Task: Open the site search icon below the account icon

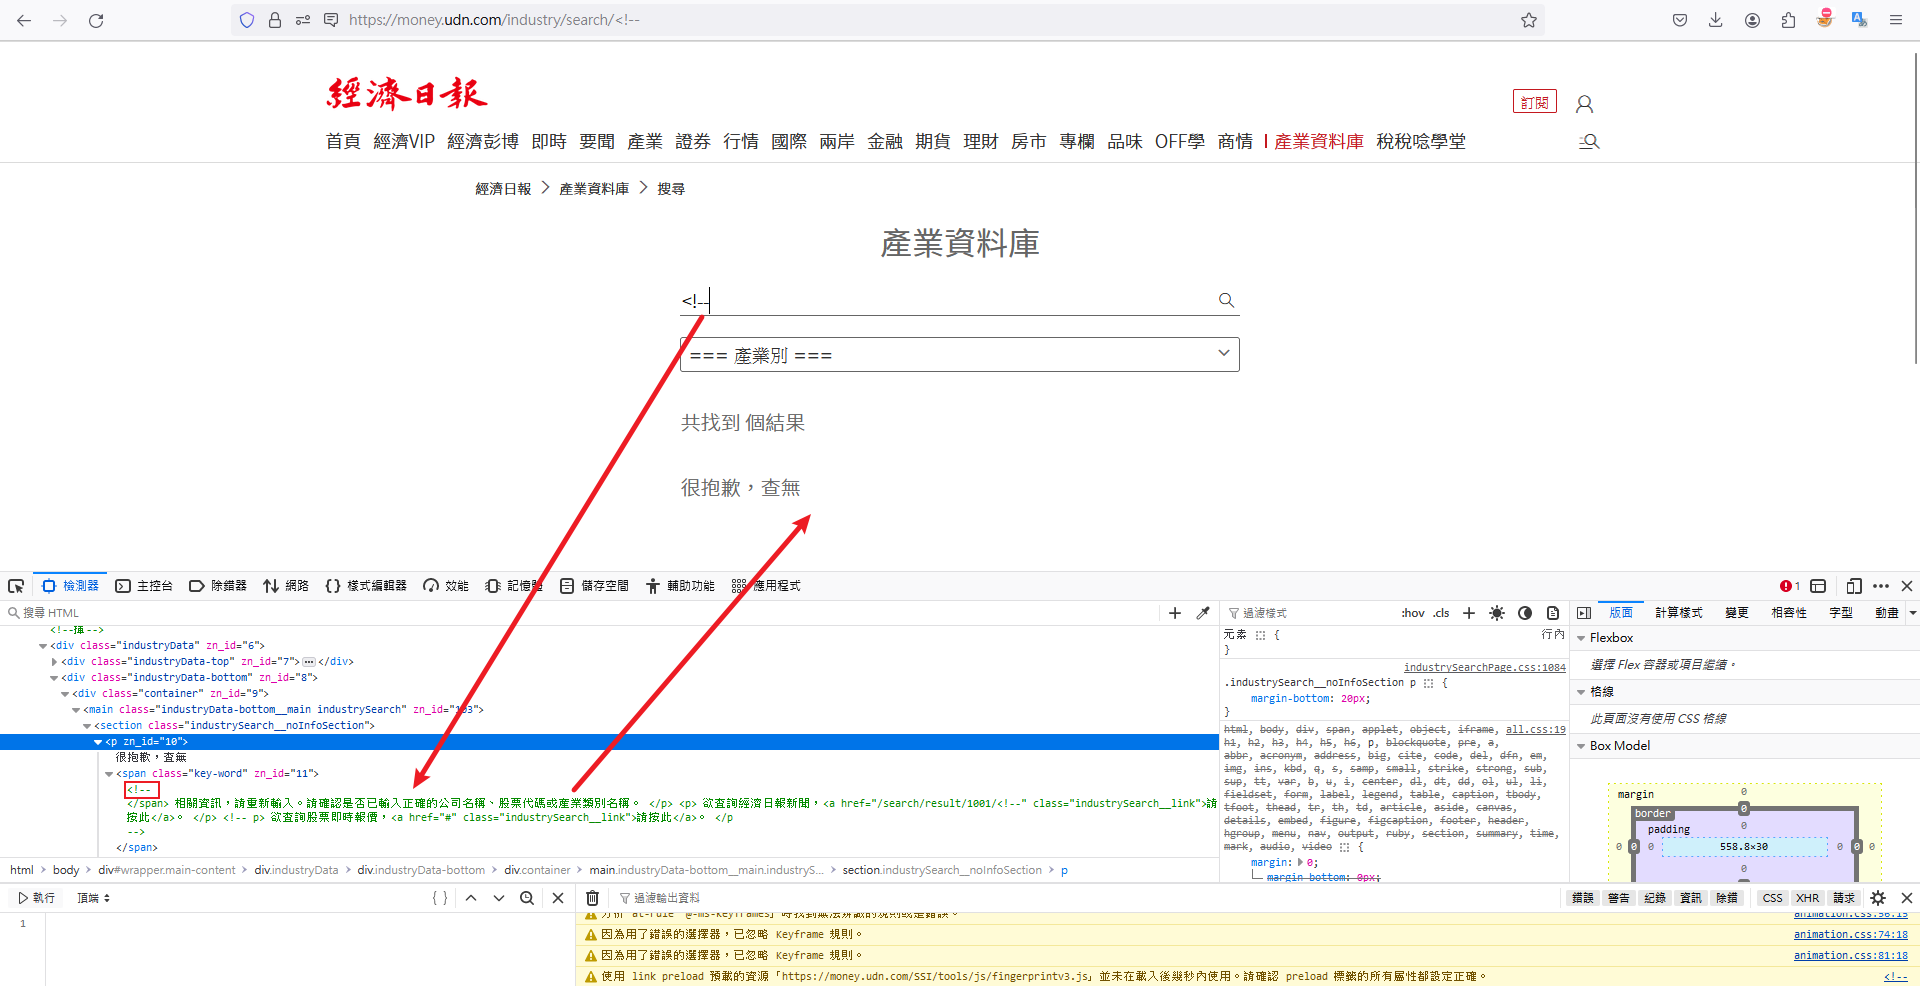Action: pyautogui.click(x=1589, y=141)
